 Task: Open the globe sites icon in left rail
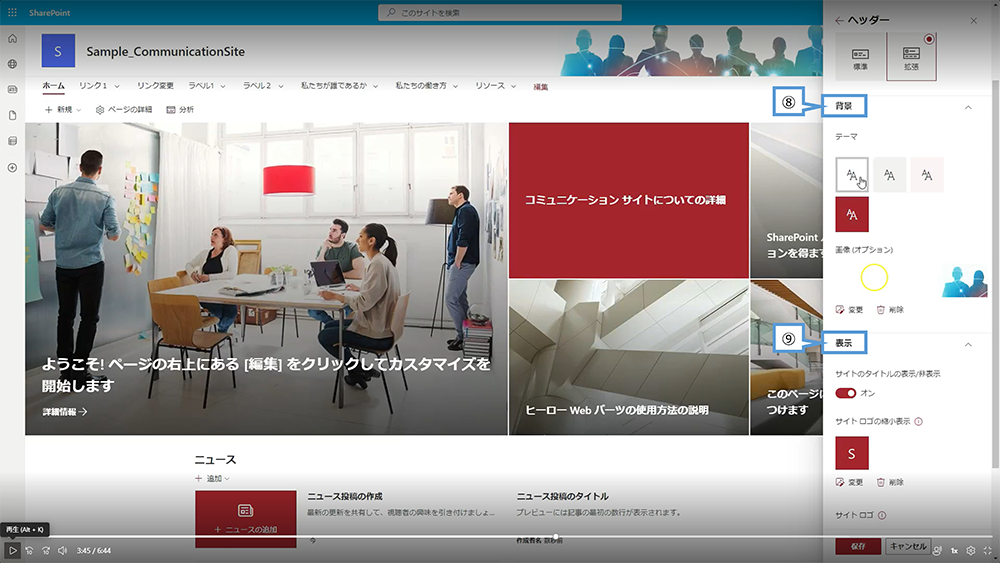[12, 64]
